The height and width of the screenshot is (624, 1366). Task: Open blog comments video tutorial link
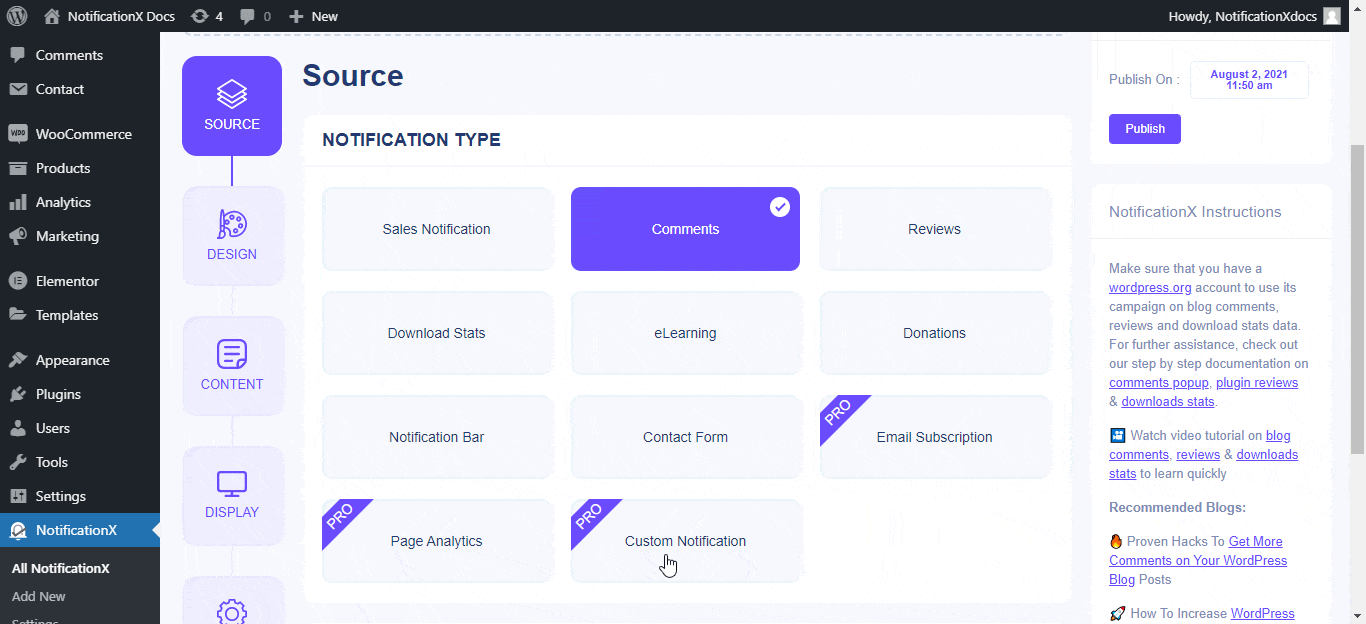click(1199, 445)
